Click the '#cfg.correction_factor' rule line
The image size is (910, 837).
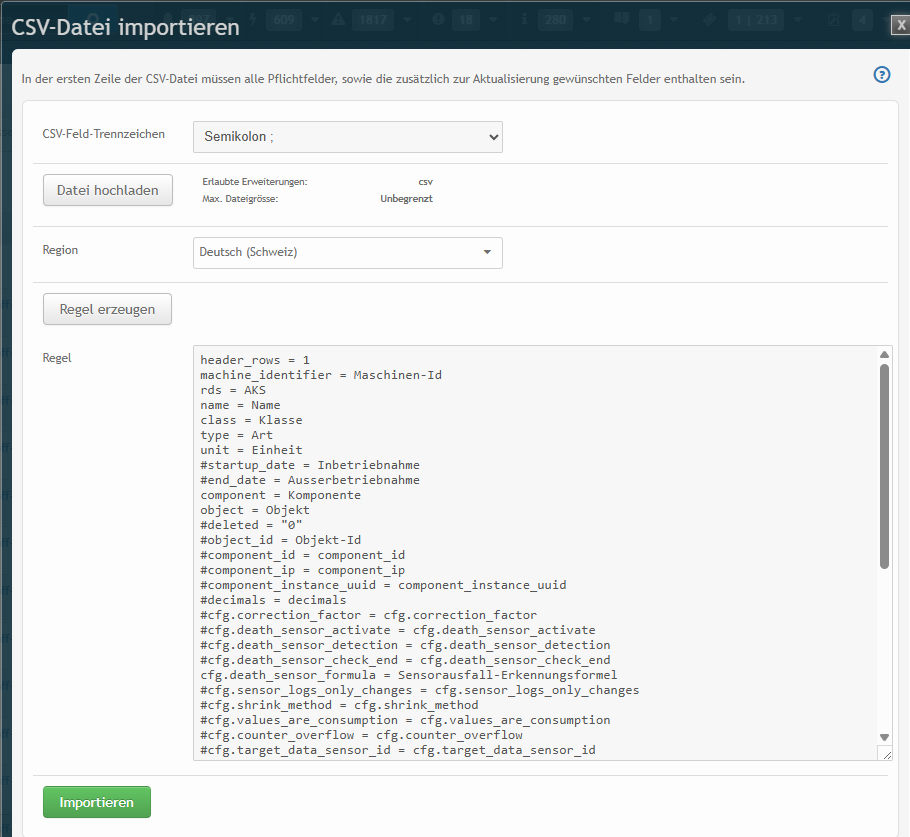click(x=369, y=615)
